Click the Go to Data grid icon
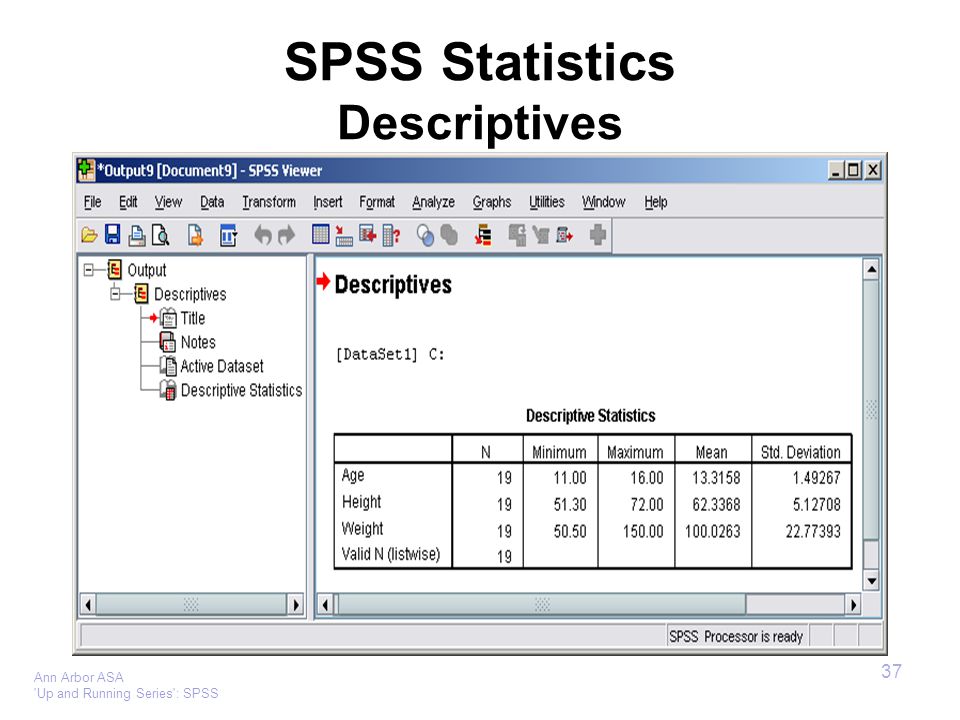Image resolution: width=960 pixels, height=720 pixels. pos(320,234)
